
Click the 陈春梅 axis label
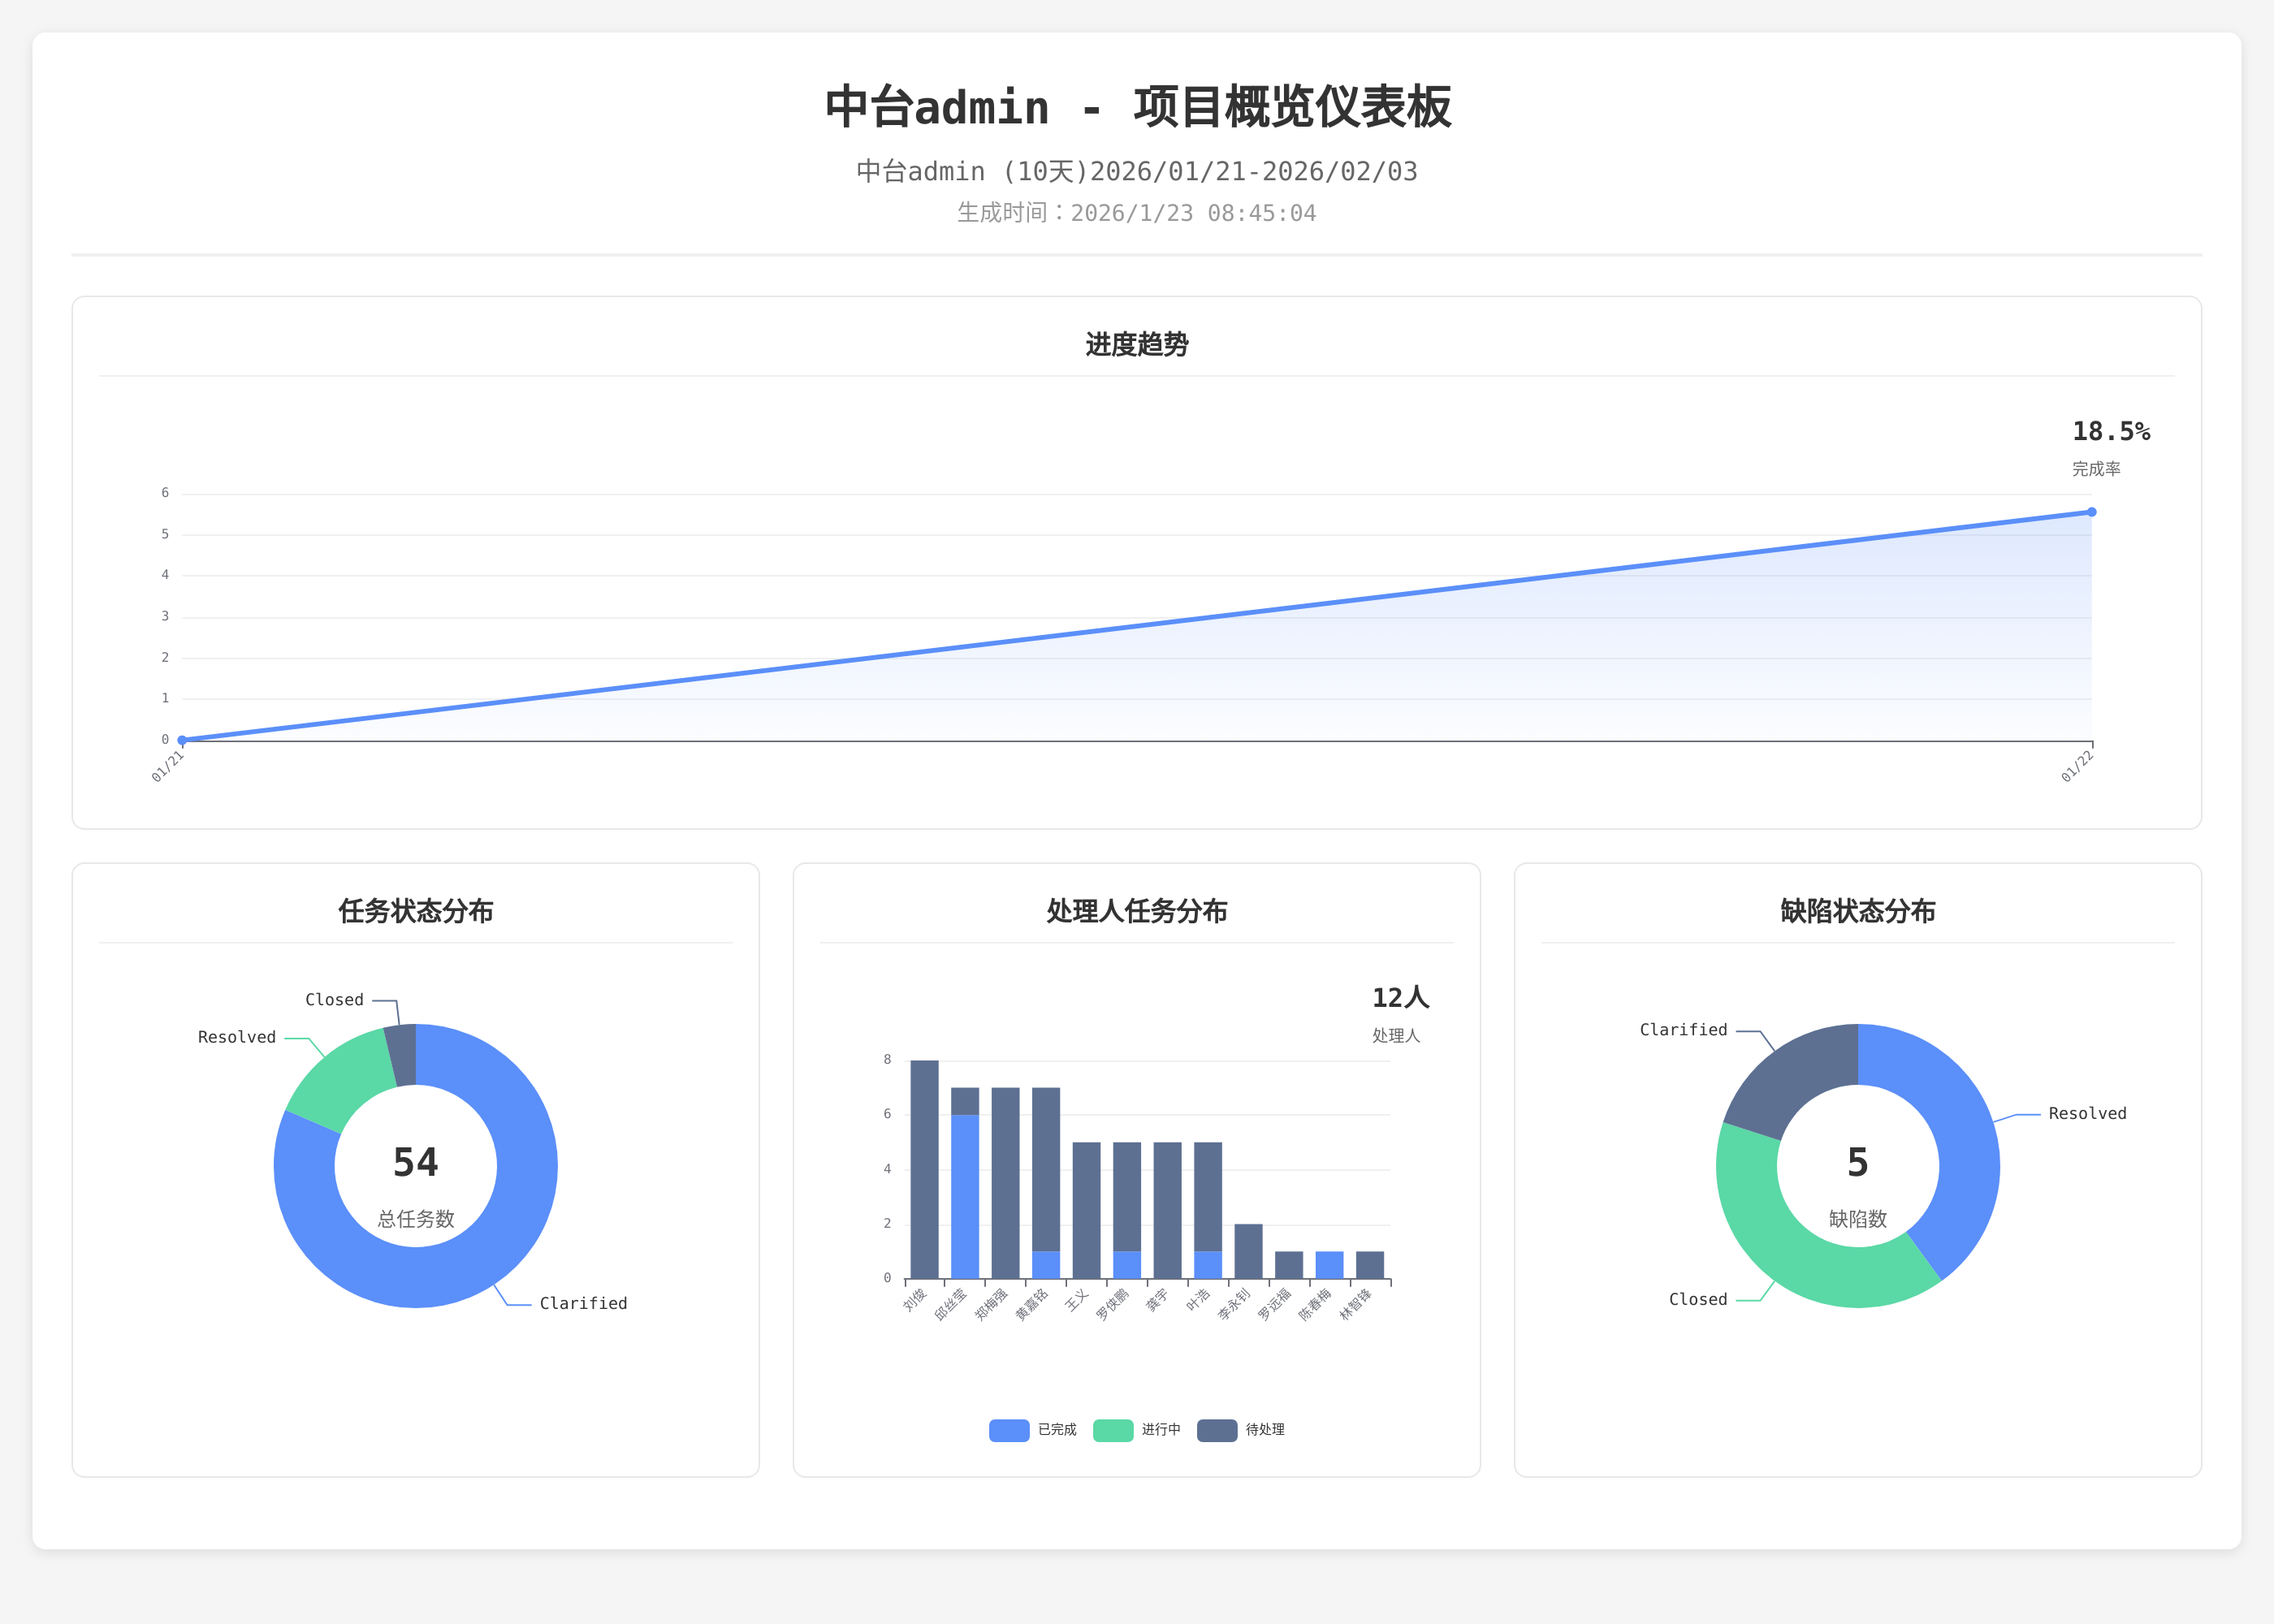(1315, 1304)
